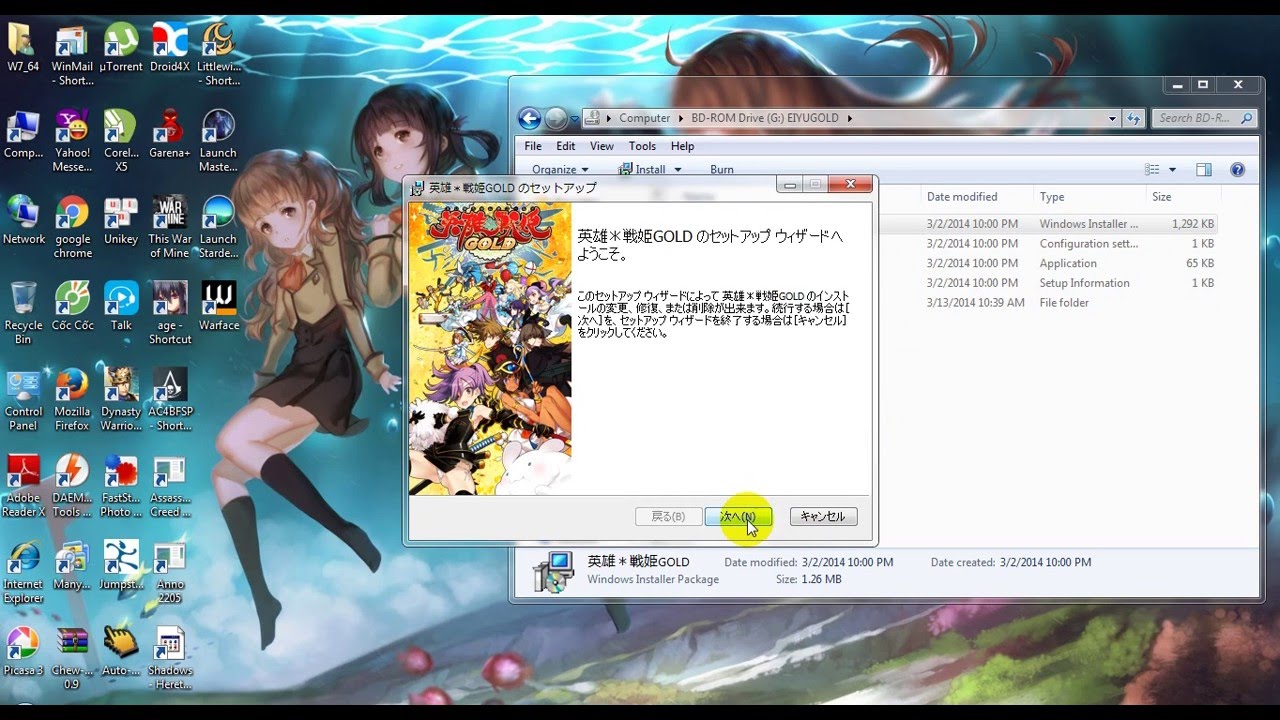Open Explorer help question-mark icon

tap(1237, 170)
